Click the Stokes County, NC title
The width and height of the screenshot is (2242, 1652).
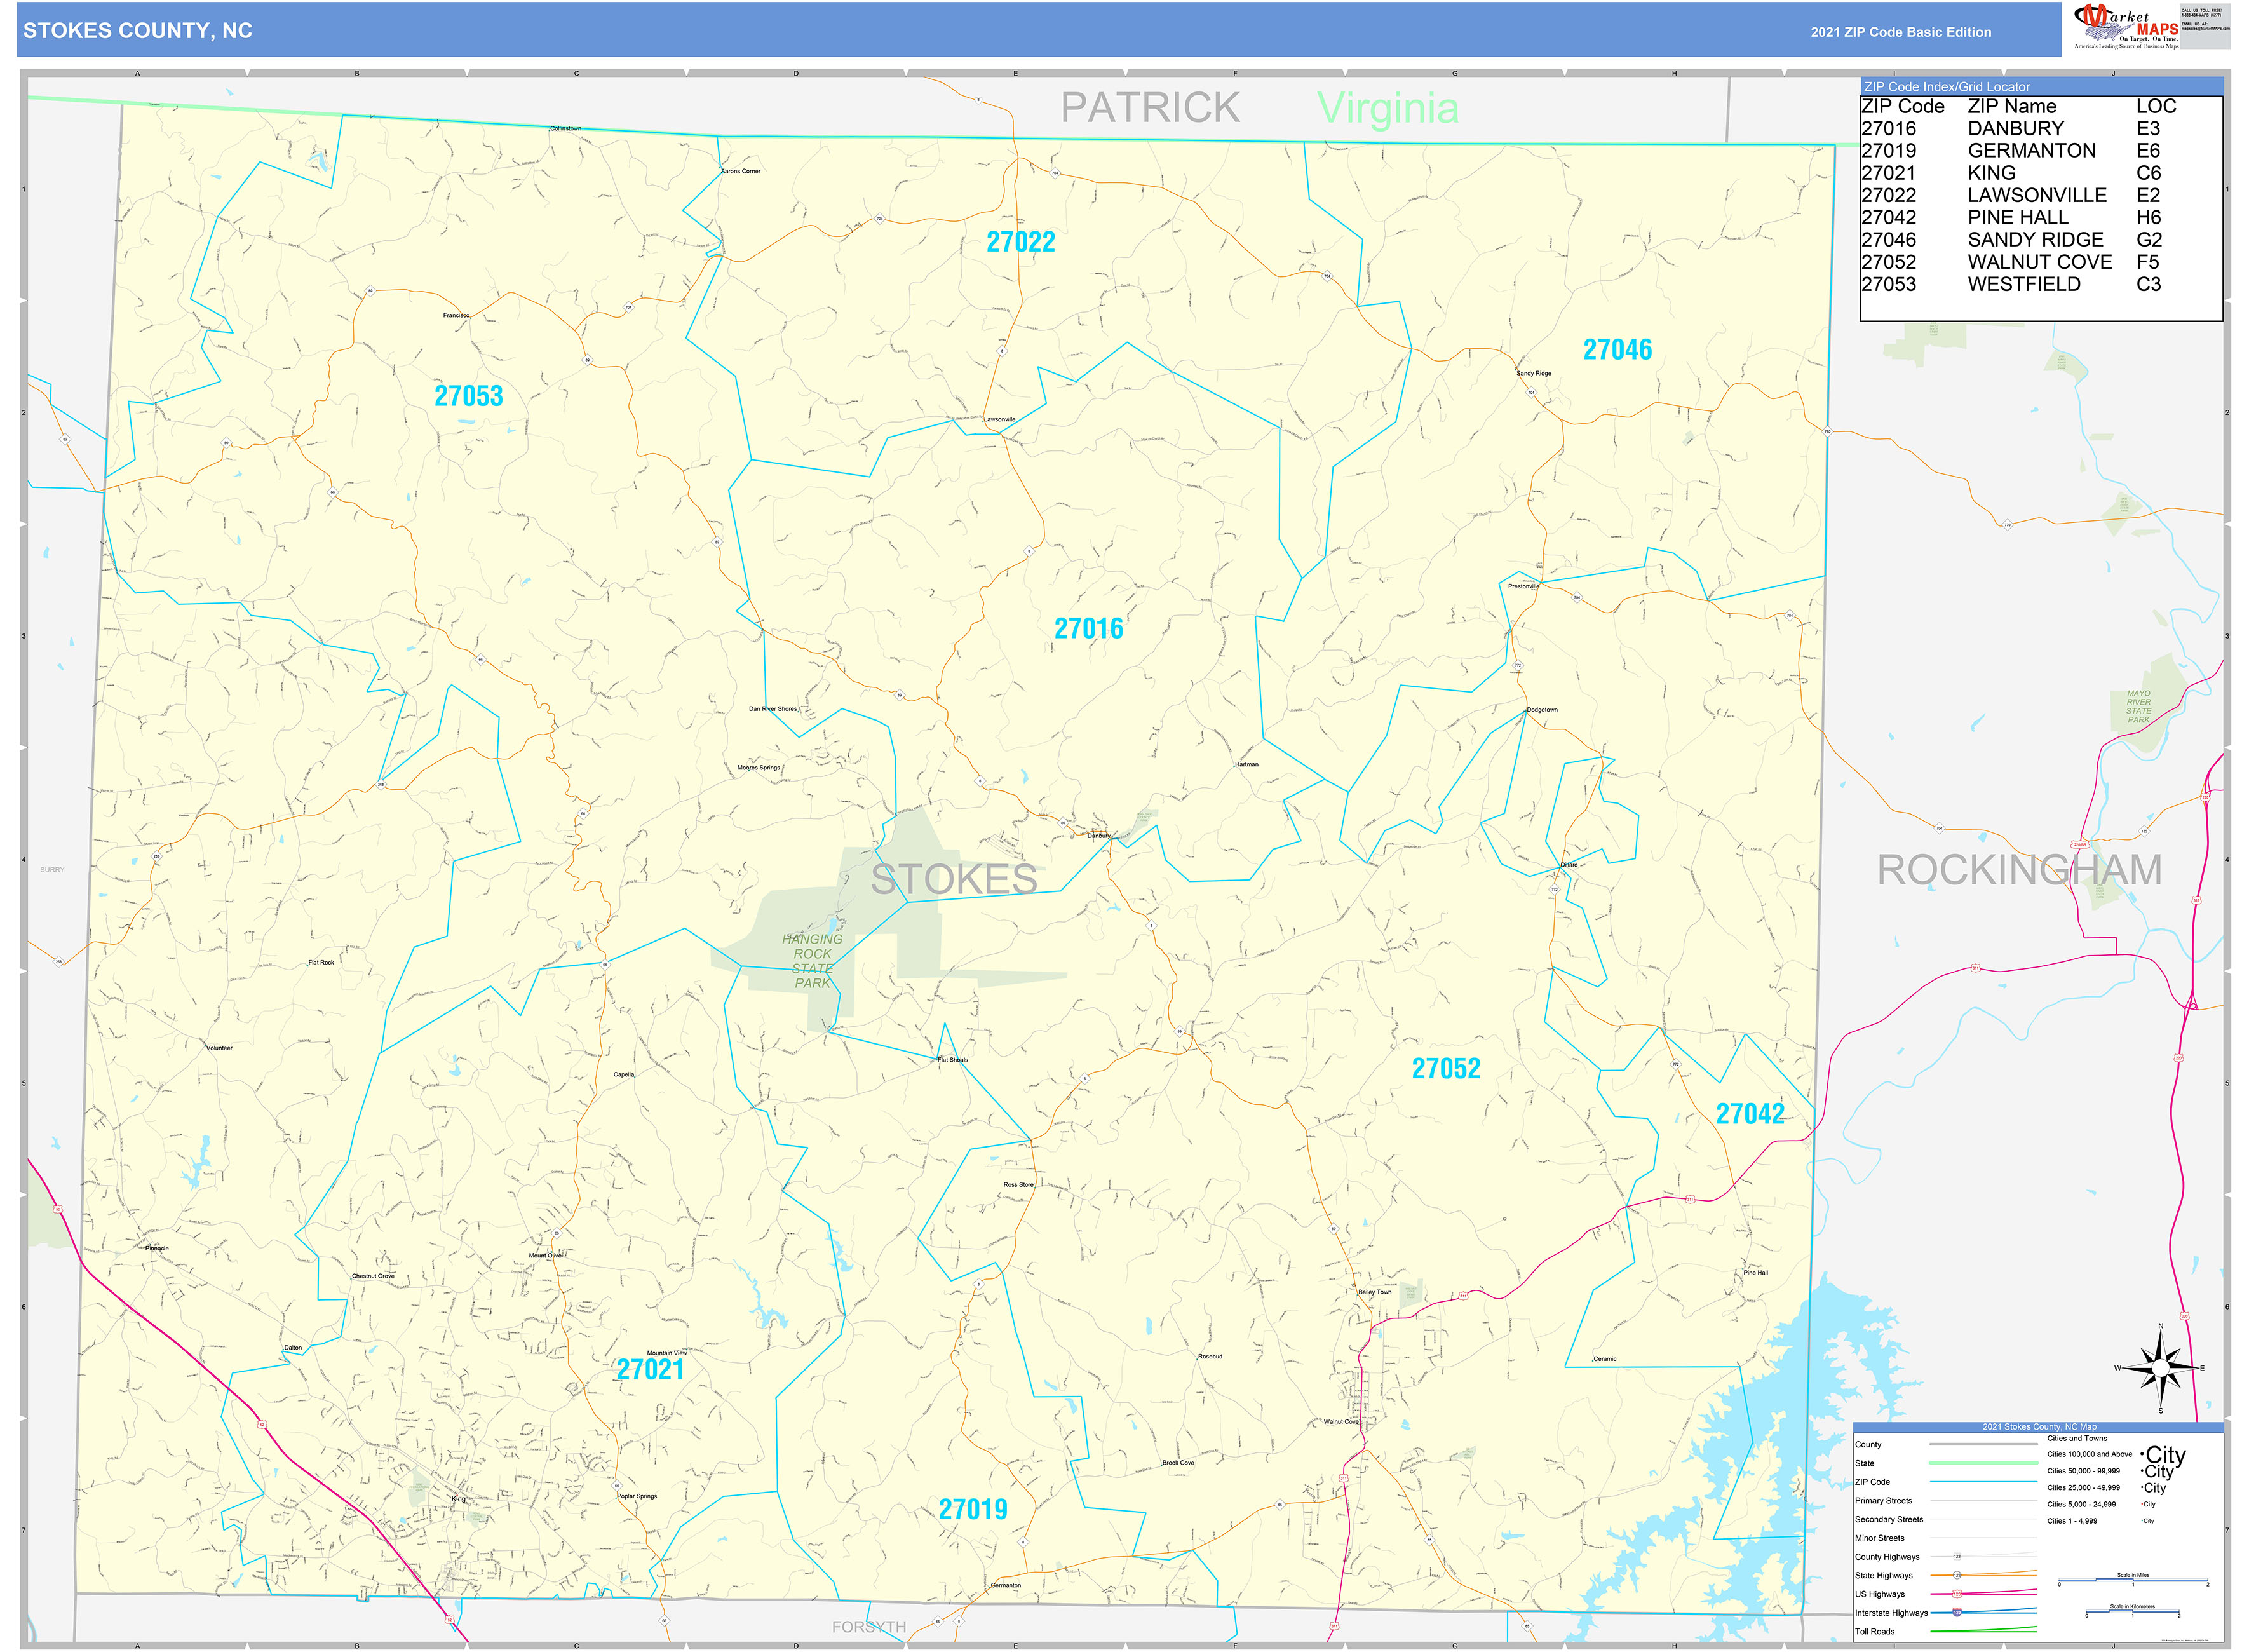point(138,31)
